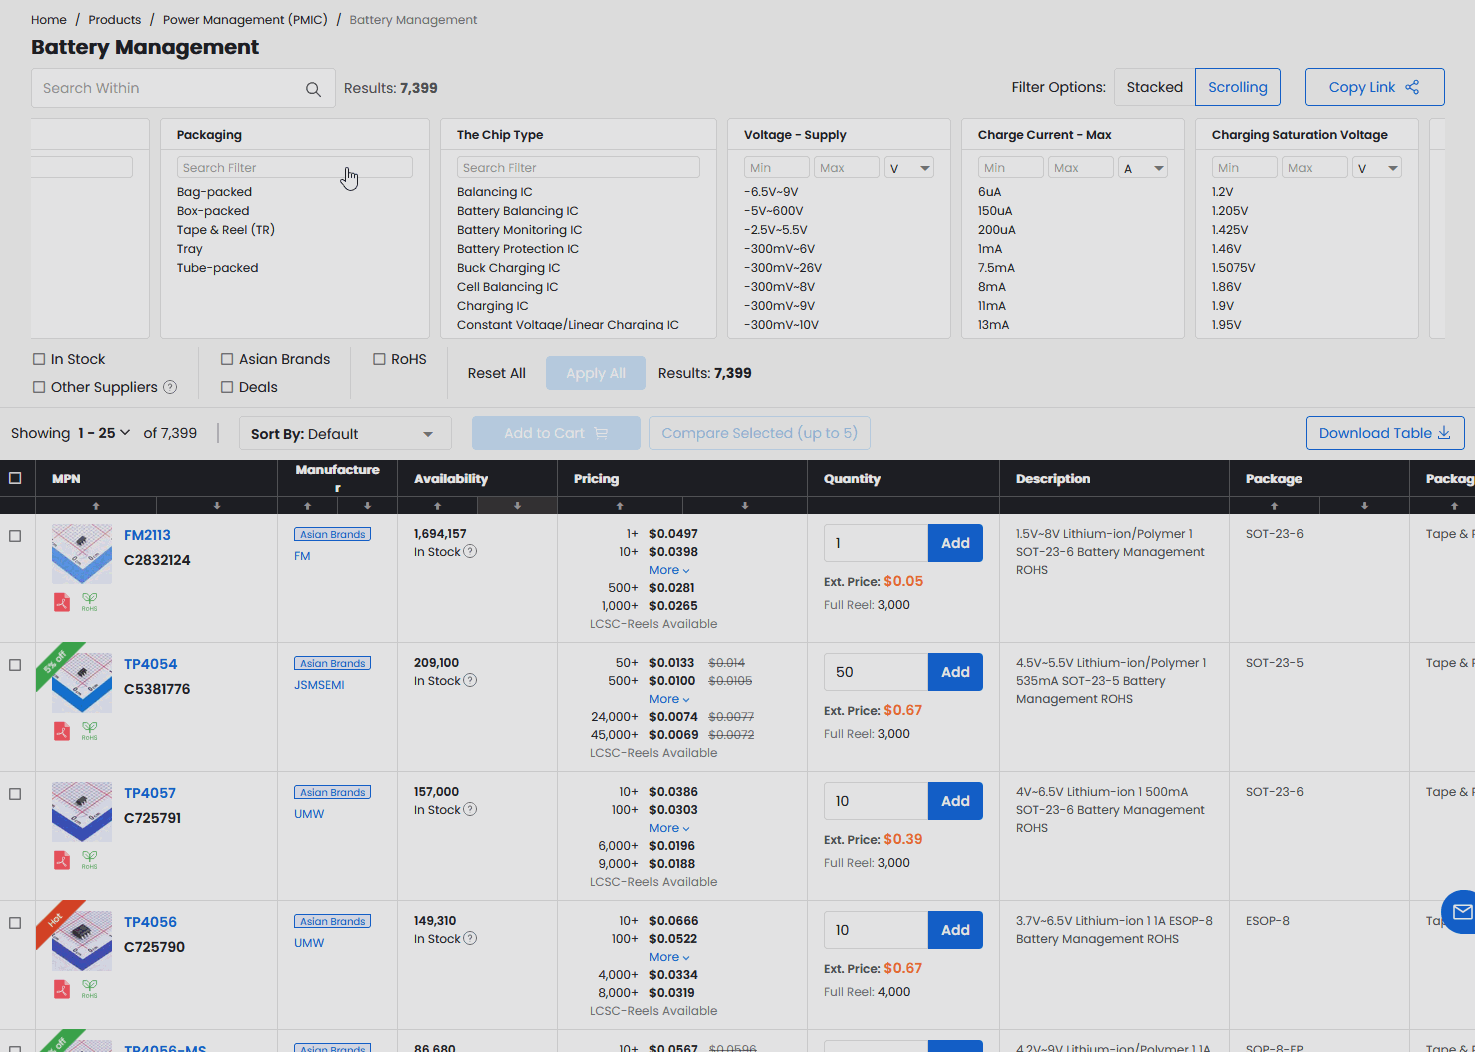The width and height of the screenshot is (1475, 1052).
Task: Click the quantity input field for TP4056
Action: tap(875, 930)
